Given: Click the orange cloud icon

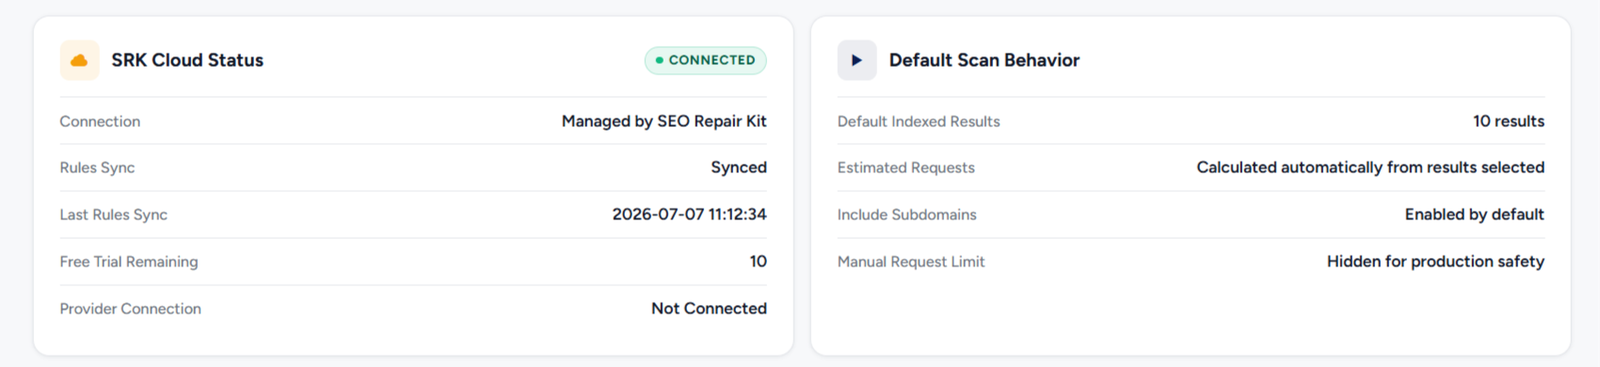Looking at the screenshot, I should (x=79, y=60).
